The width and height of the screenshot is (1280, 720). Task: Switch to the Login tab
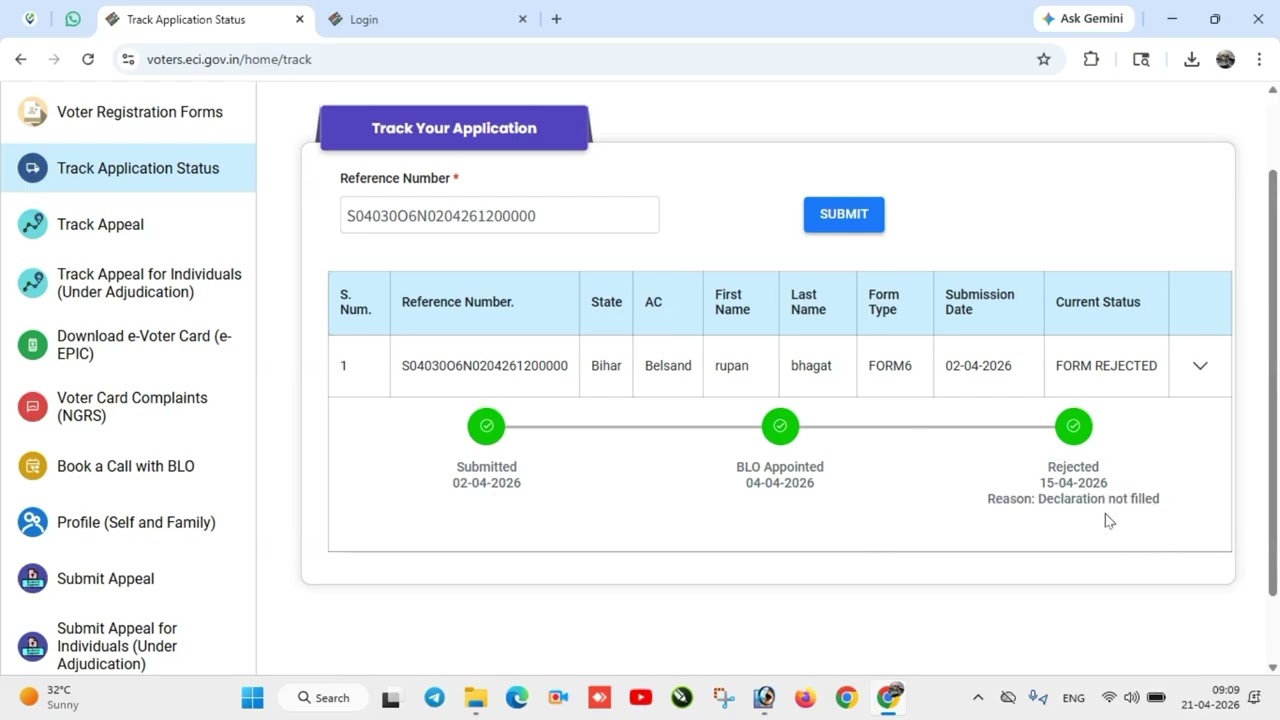pyautogui.click(x=430, y=19)
